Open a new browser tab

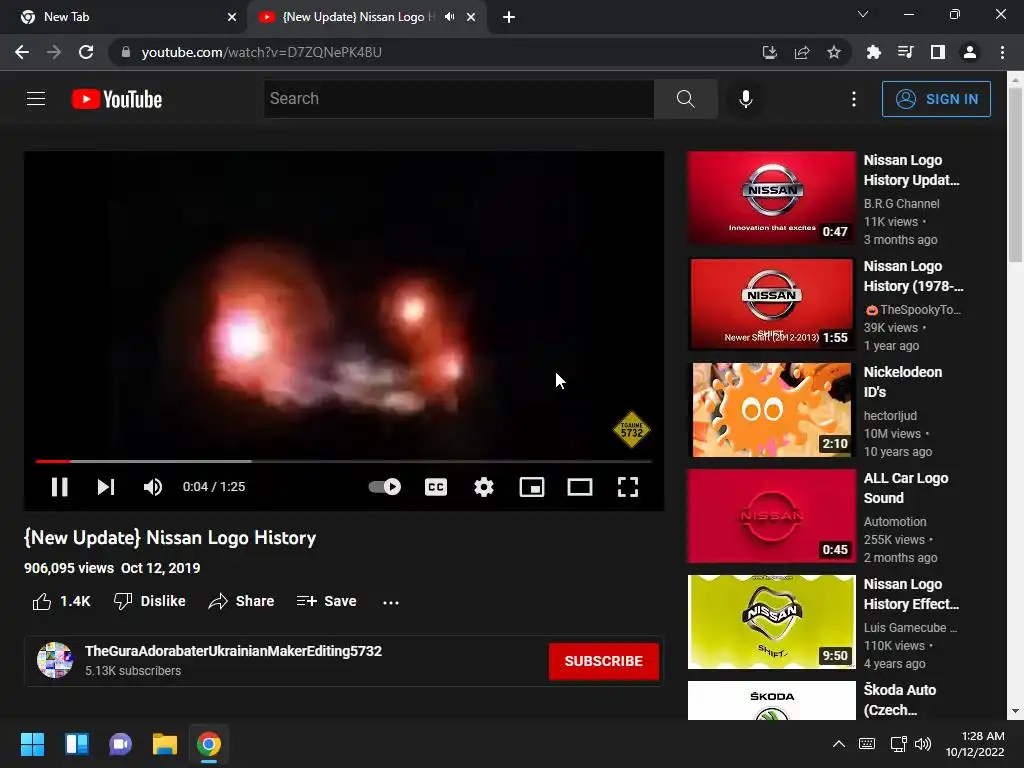(509, 17)
